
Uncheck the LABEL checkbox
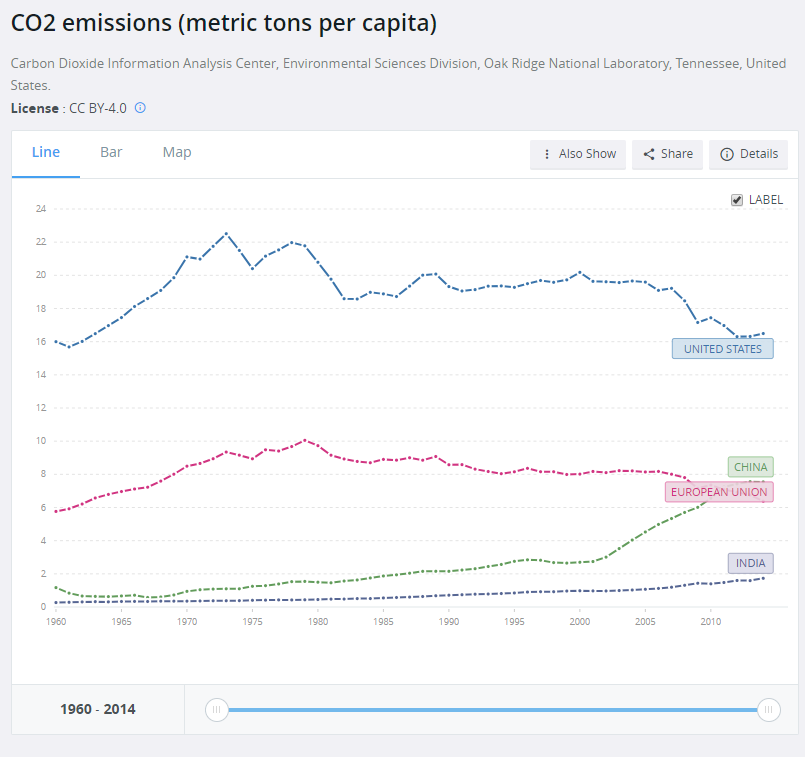point(738,200)
